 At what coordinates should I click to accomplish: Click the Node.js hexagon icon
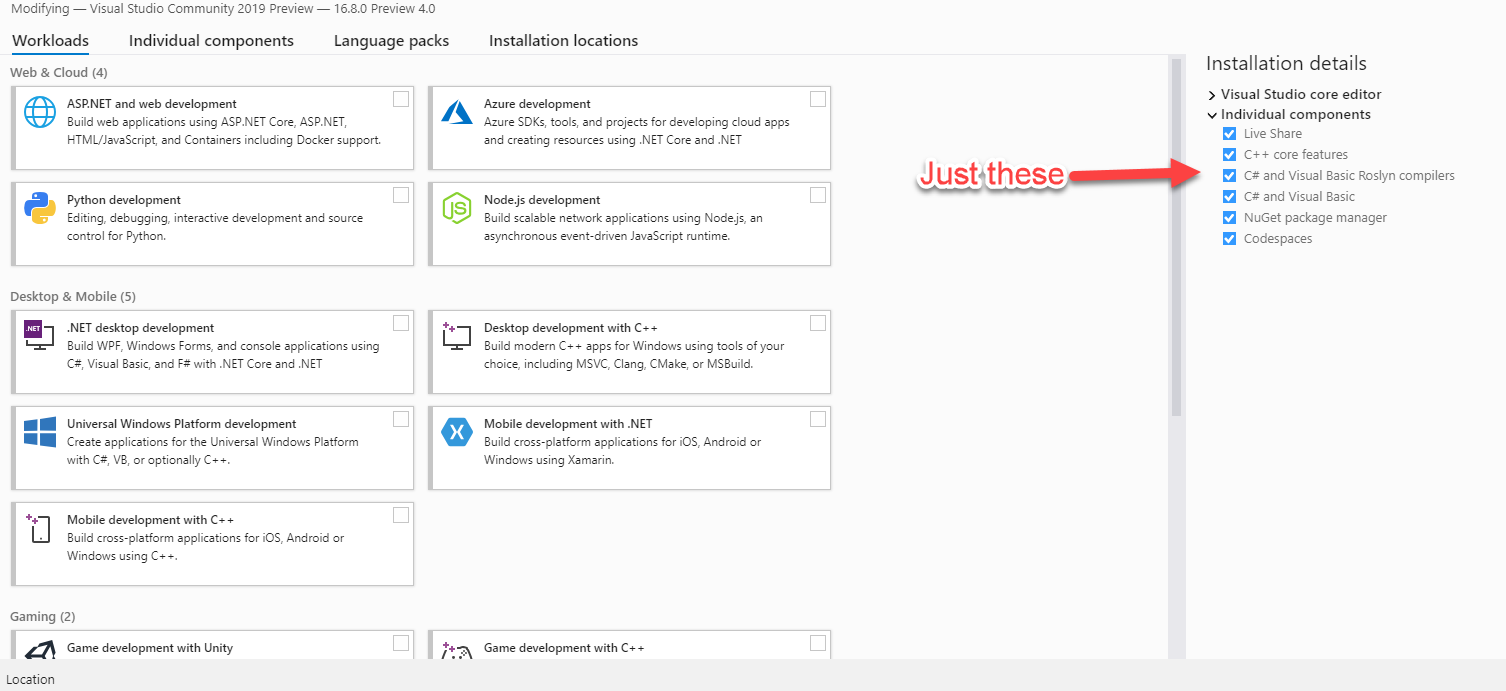click(457, 208)
